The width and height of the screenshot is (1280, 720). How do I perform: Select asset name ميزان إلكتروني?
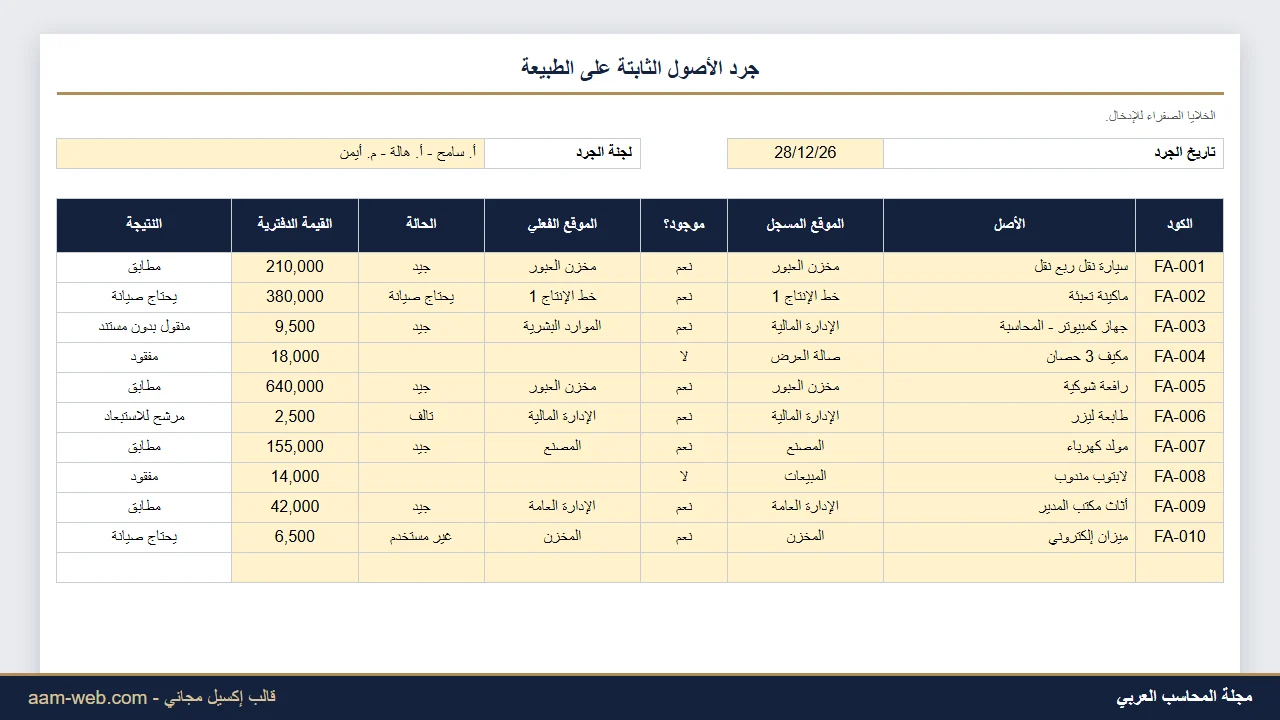(1009, 537)
